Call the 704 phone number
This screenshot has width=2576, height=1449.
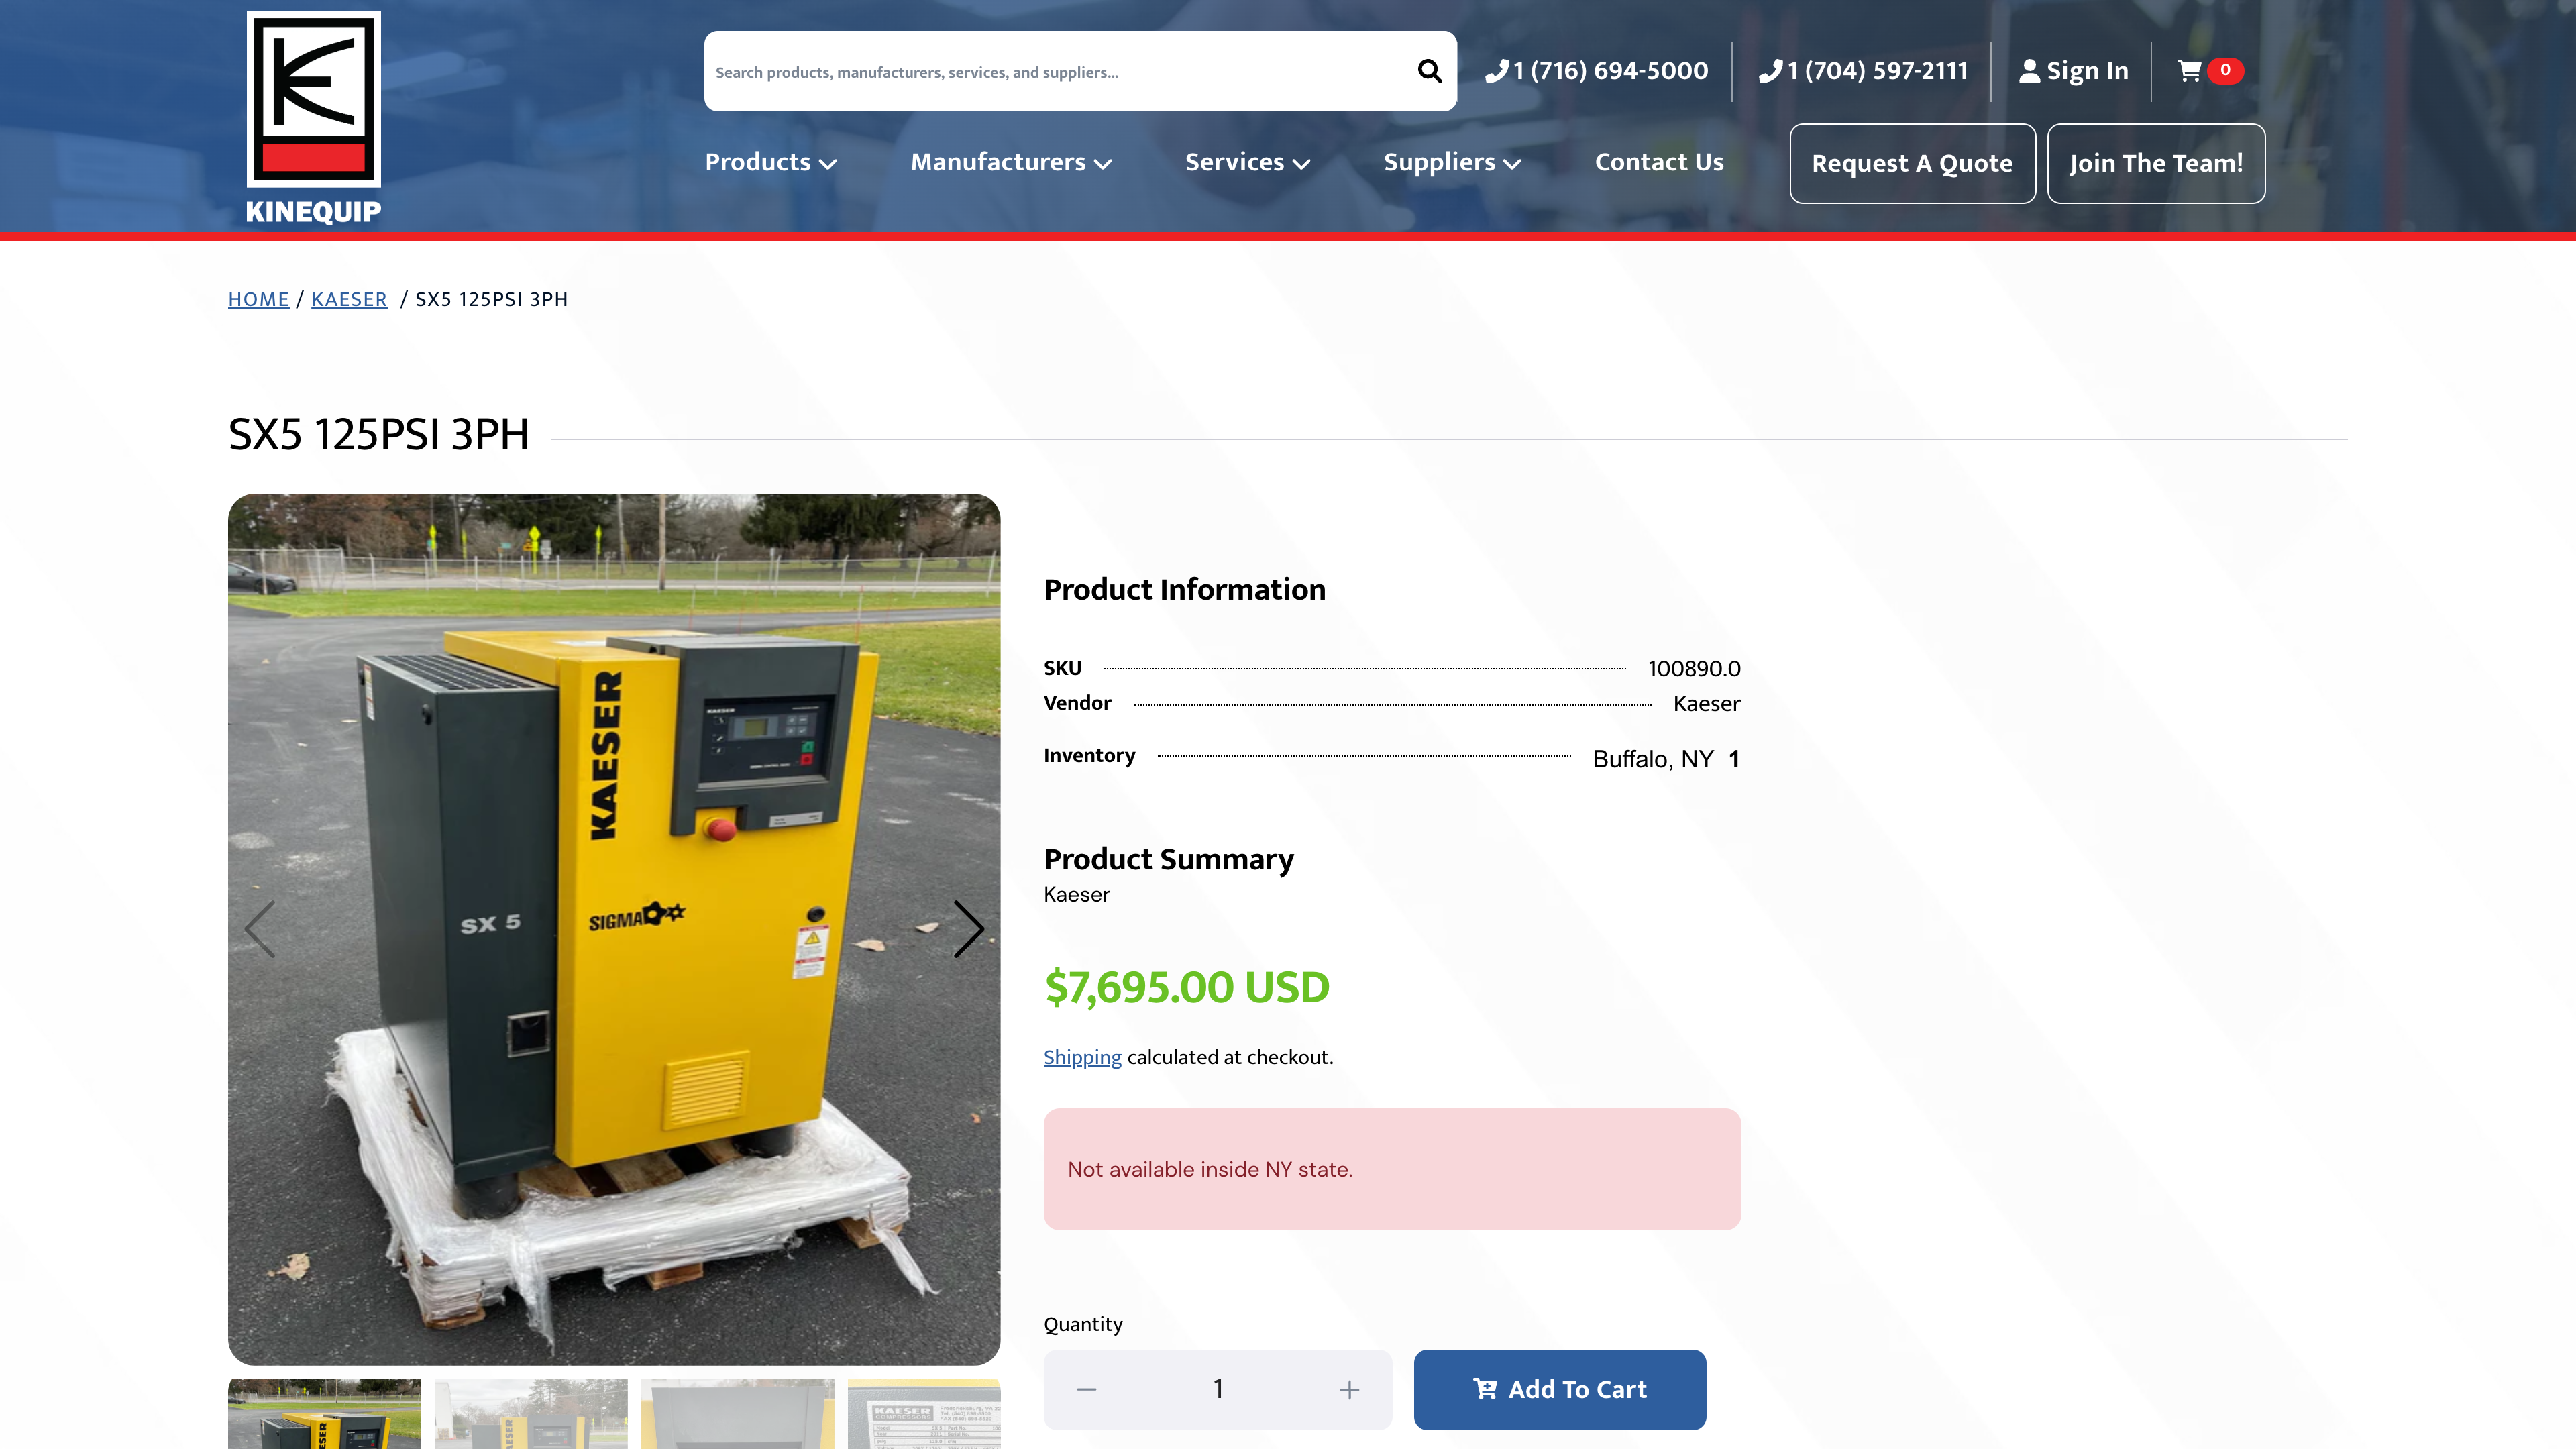(x=1864, y=71)
